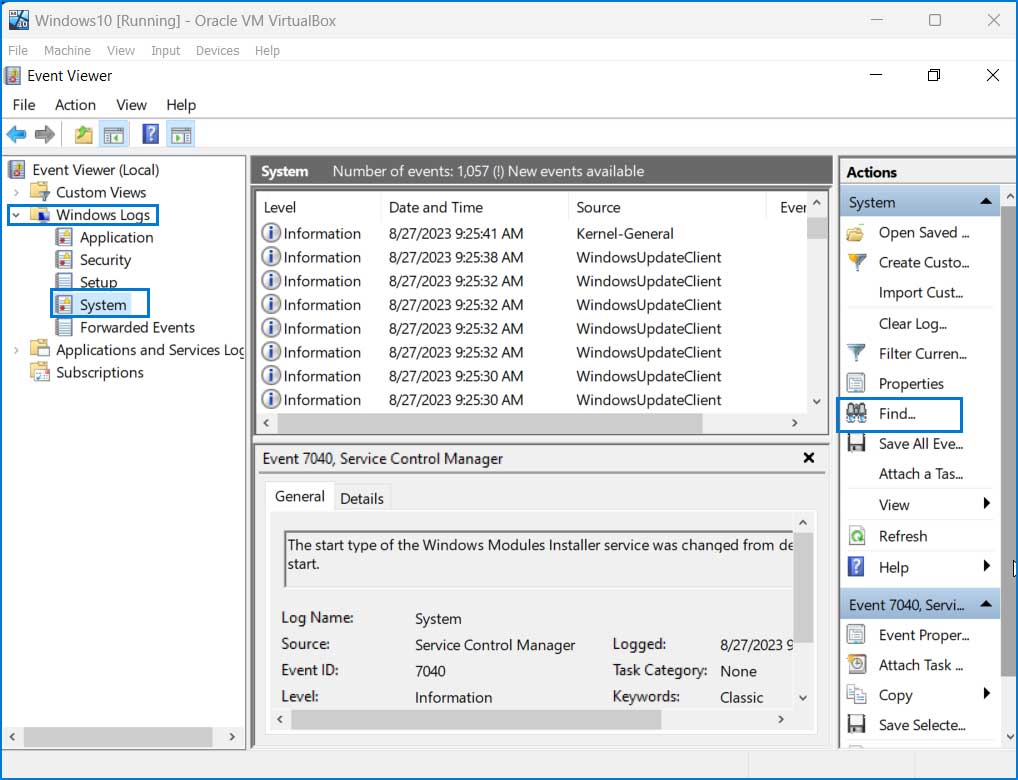The height and width of the screenshot is (780, 1018).
Task: Select the Security log icon
Action: point(64,260)
